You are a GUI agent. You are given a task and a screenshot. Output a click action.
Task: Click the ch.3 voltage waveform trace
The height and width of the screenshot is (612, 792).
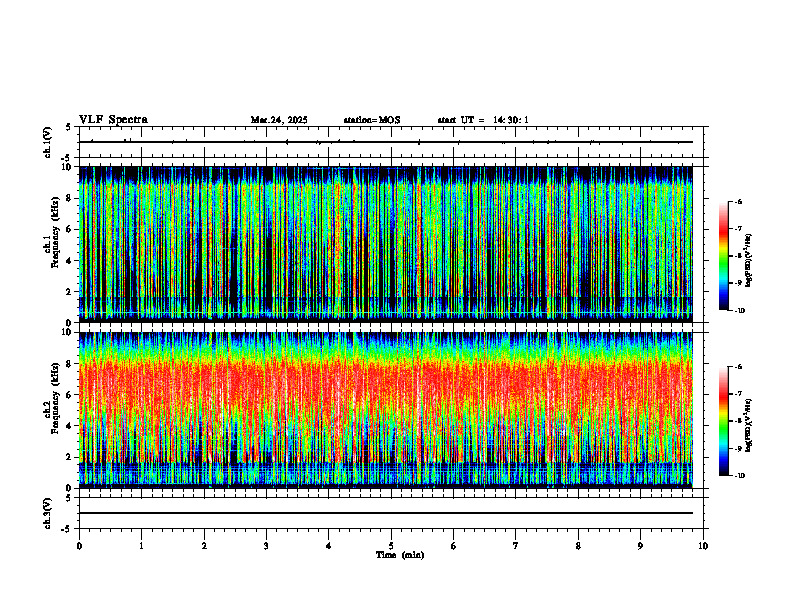pos(386,513)
